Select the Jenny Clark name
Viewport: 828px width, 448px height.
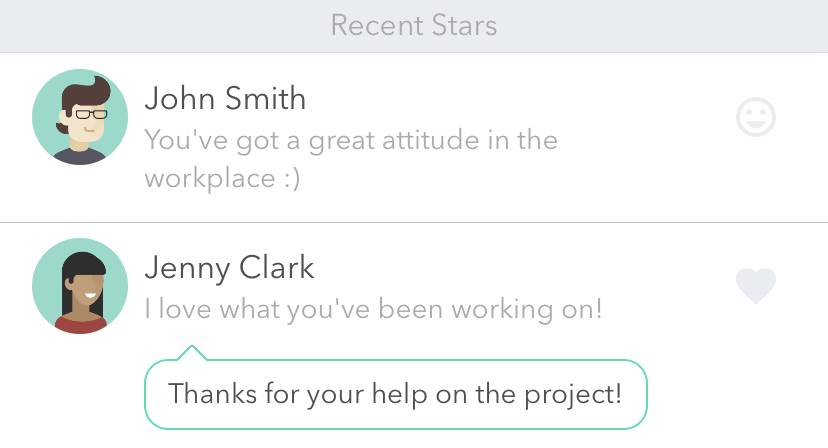pyautogui.click(x=229, y=268)
